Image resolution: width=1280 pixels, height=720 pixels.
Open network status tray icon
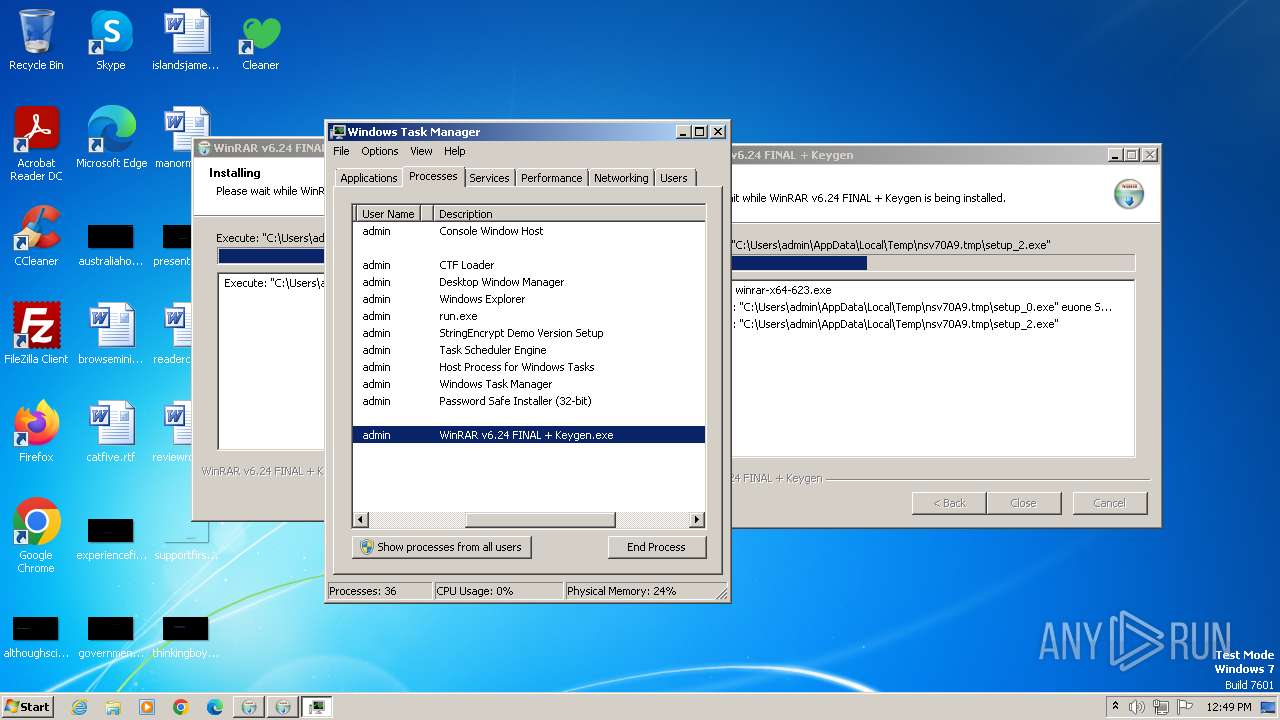(1160, 707)
